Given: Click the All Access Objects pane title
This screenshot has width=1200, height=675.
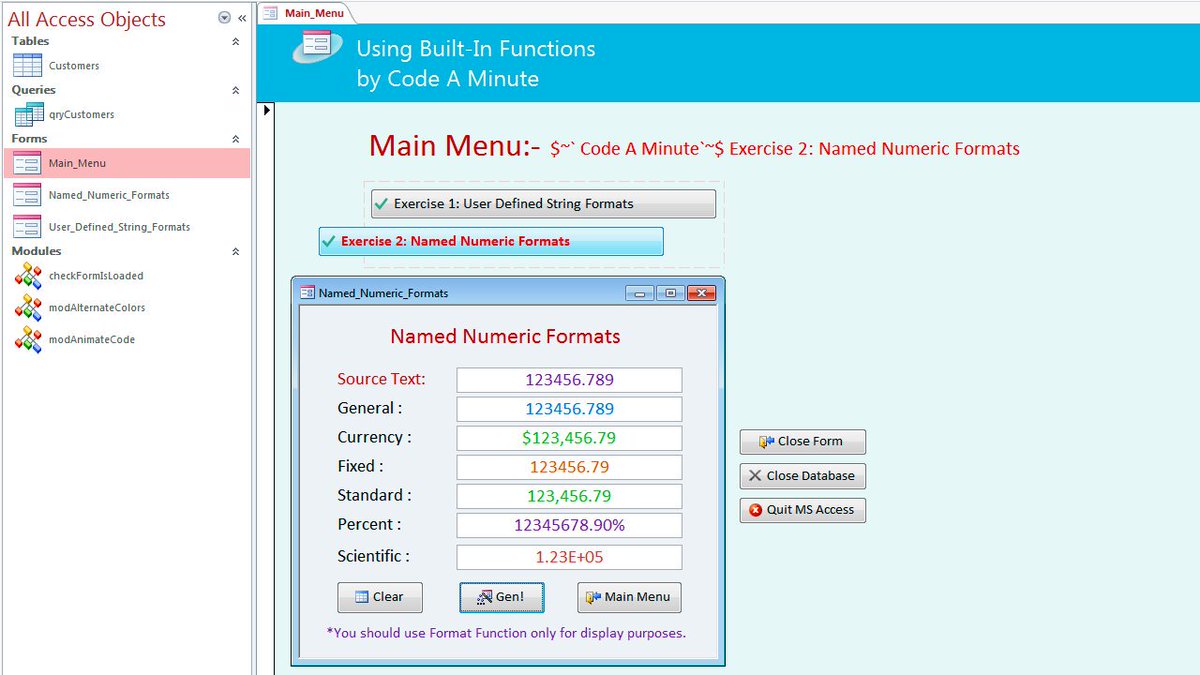Looking at the screenshot, I should pos(87,19).
